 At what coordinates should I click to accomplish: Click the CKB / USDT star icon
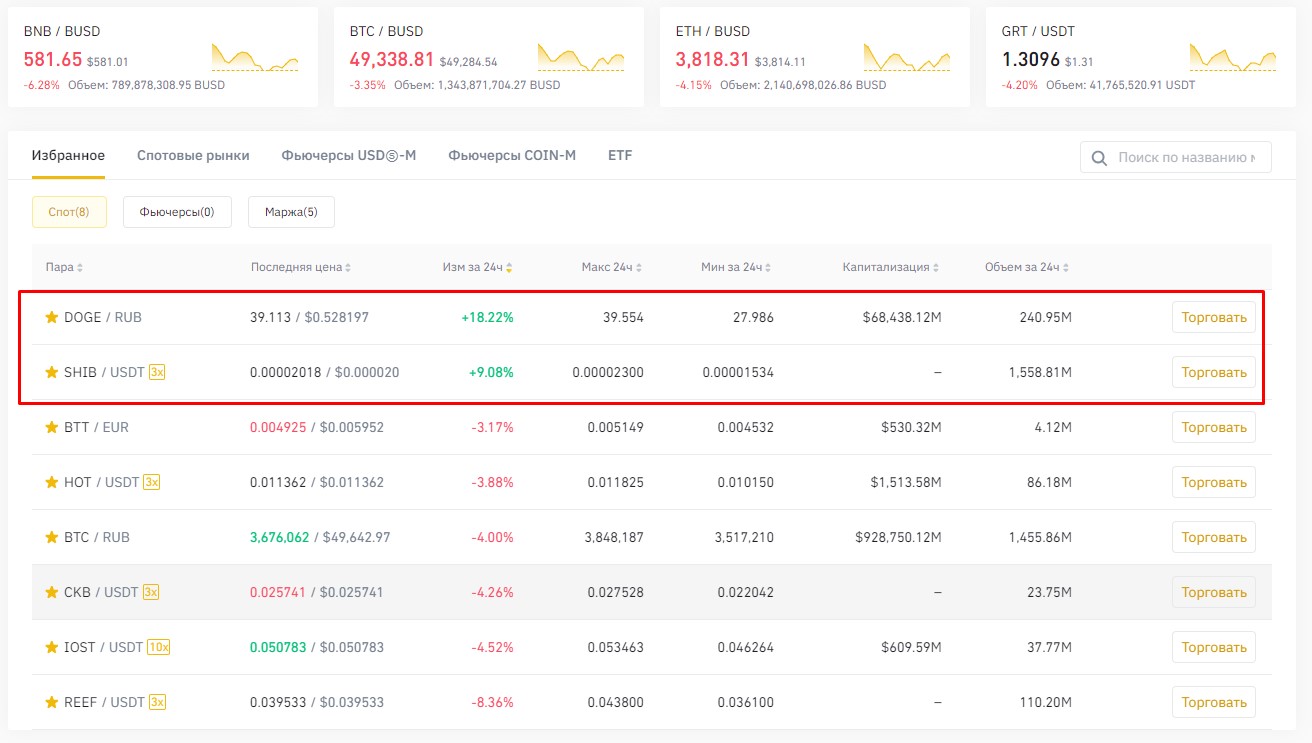(x=52, y=592)
